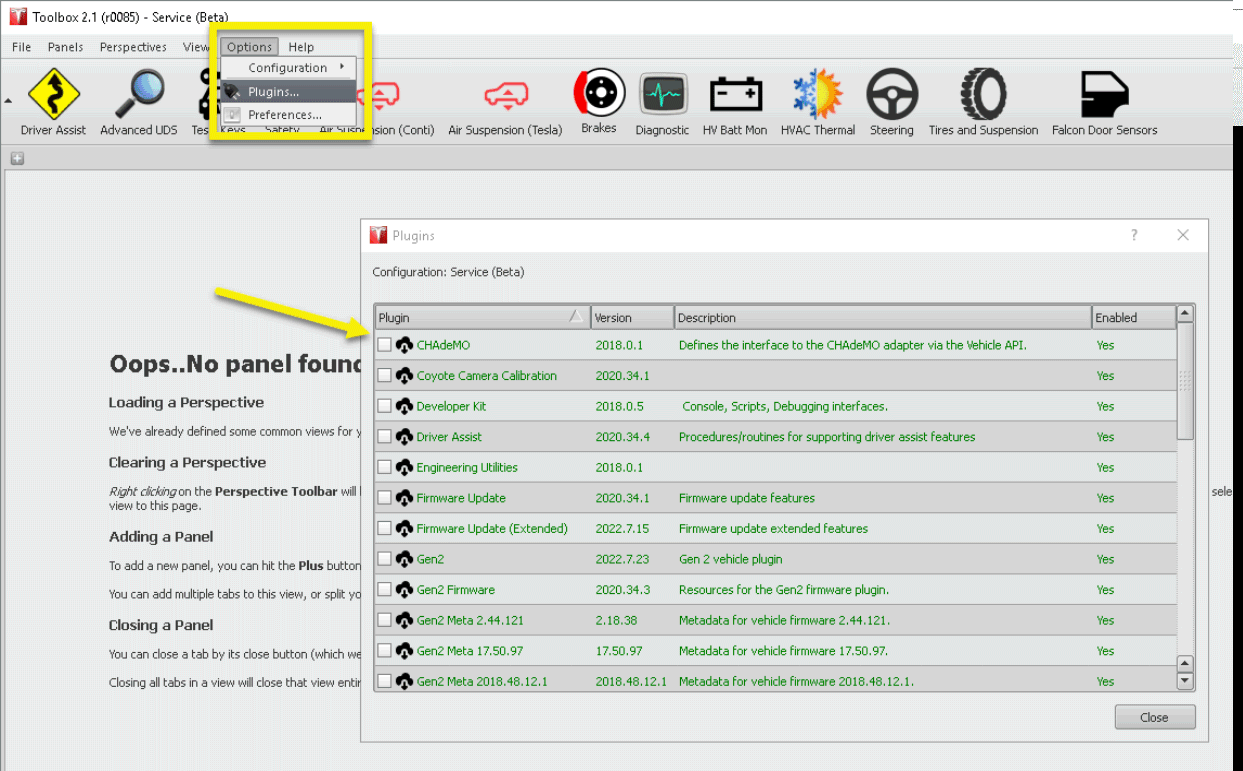Sort by the Plugin column header
Viewport: 1243px width, 771px height.
coord(482,318)
